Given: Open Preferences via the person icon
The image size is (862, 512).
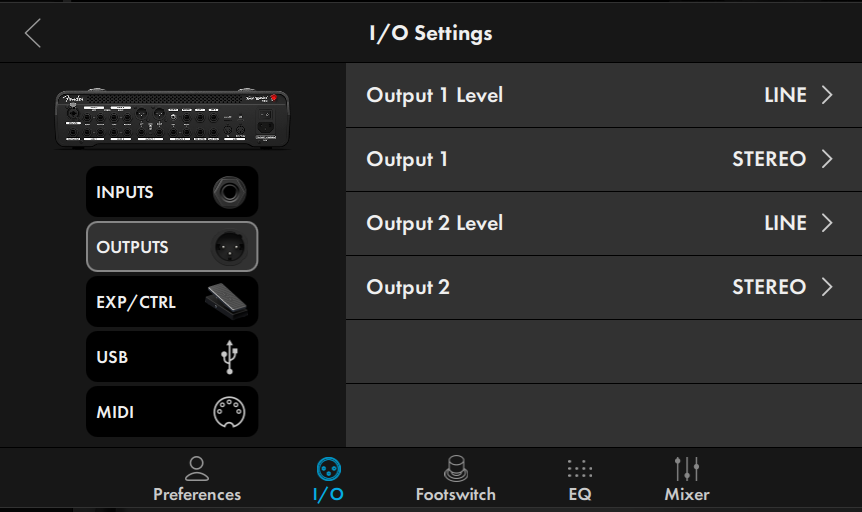Looking at the screenshot, I should (x=197, y=469).
